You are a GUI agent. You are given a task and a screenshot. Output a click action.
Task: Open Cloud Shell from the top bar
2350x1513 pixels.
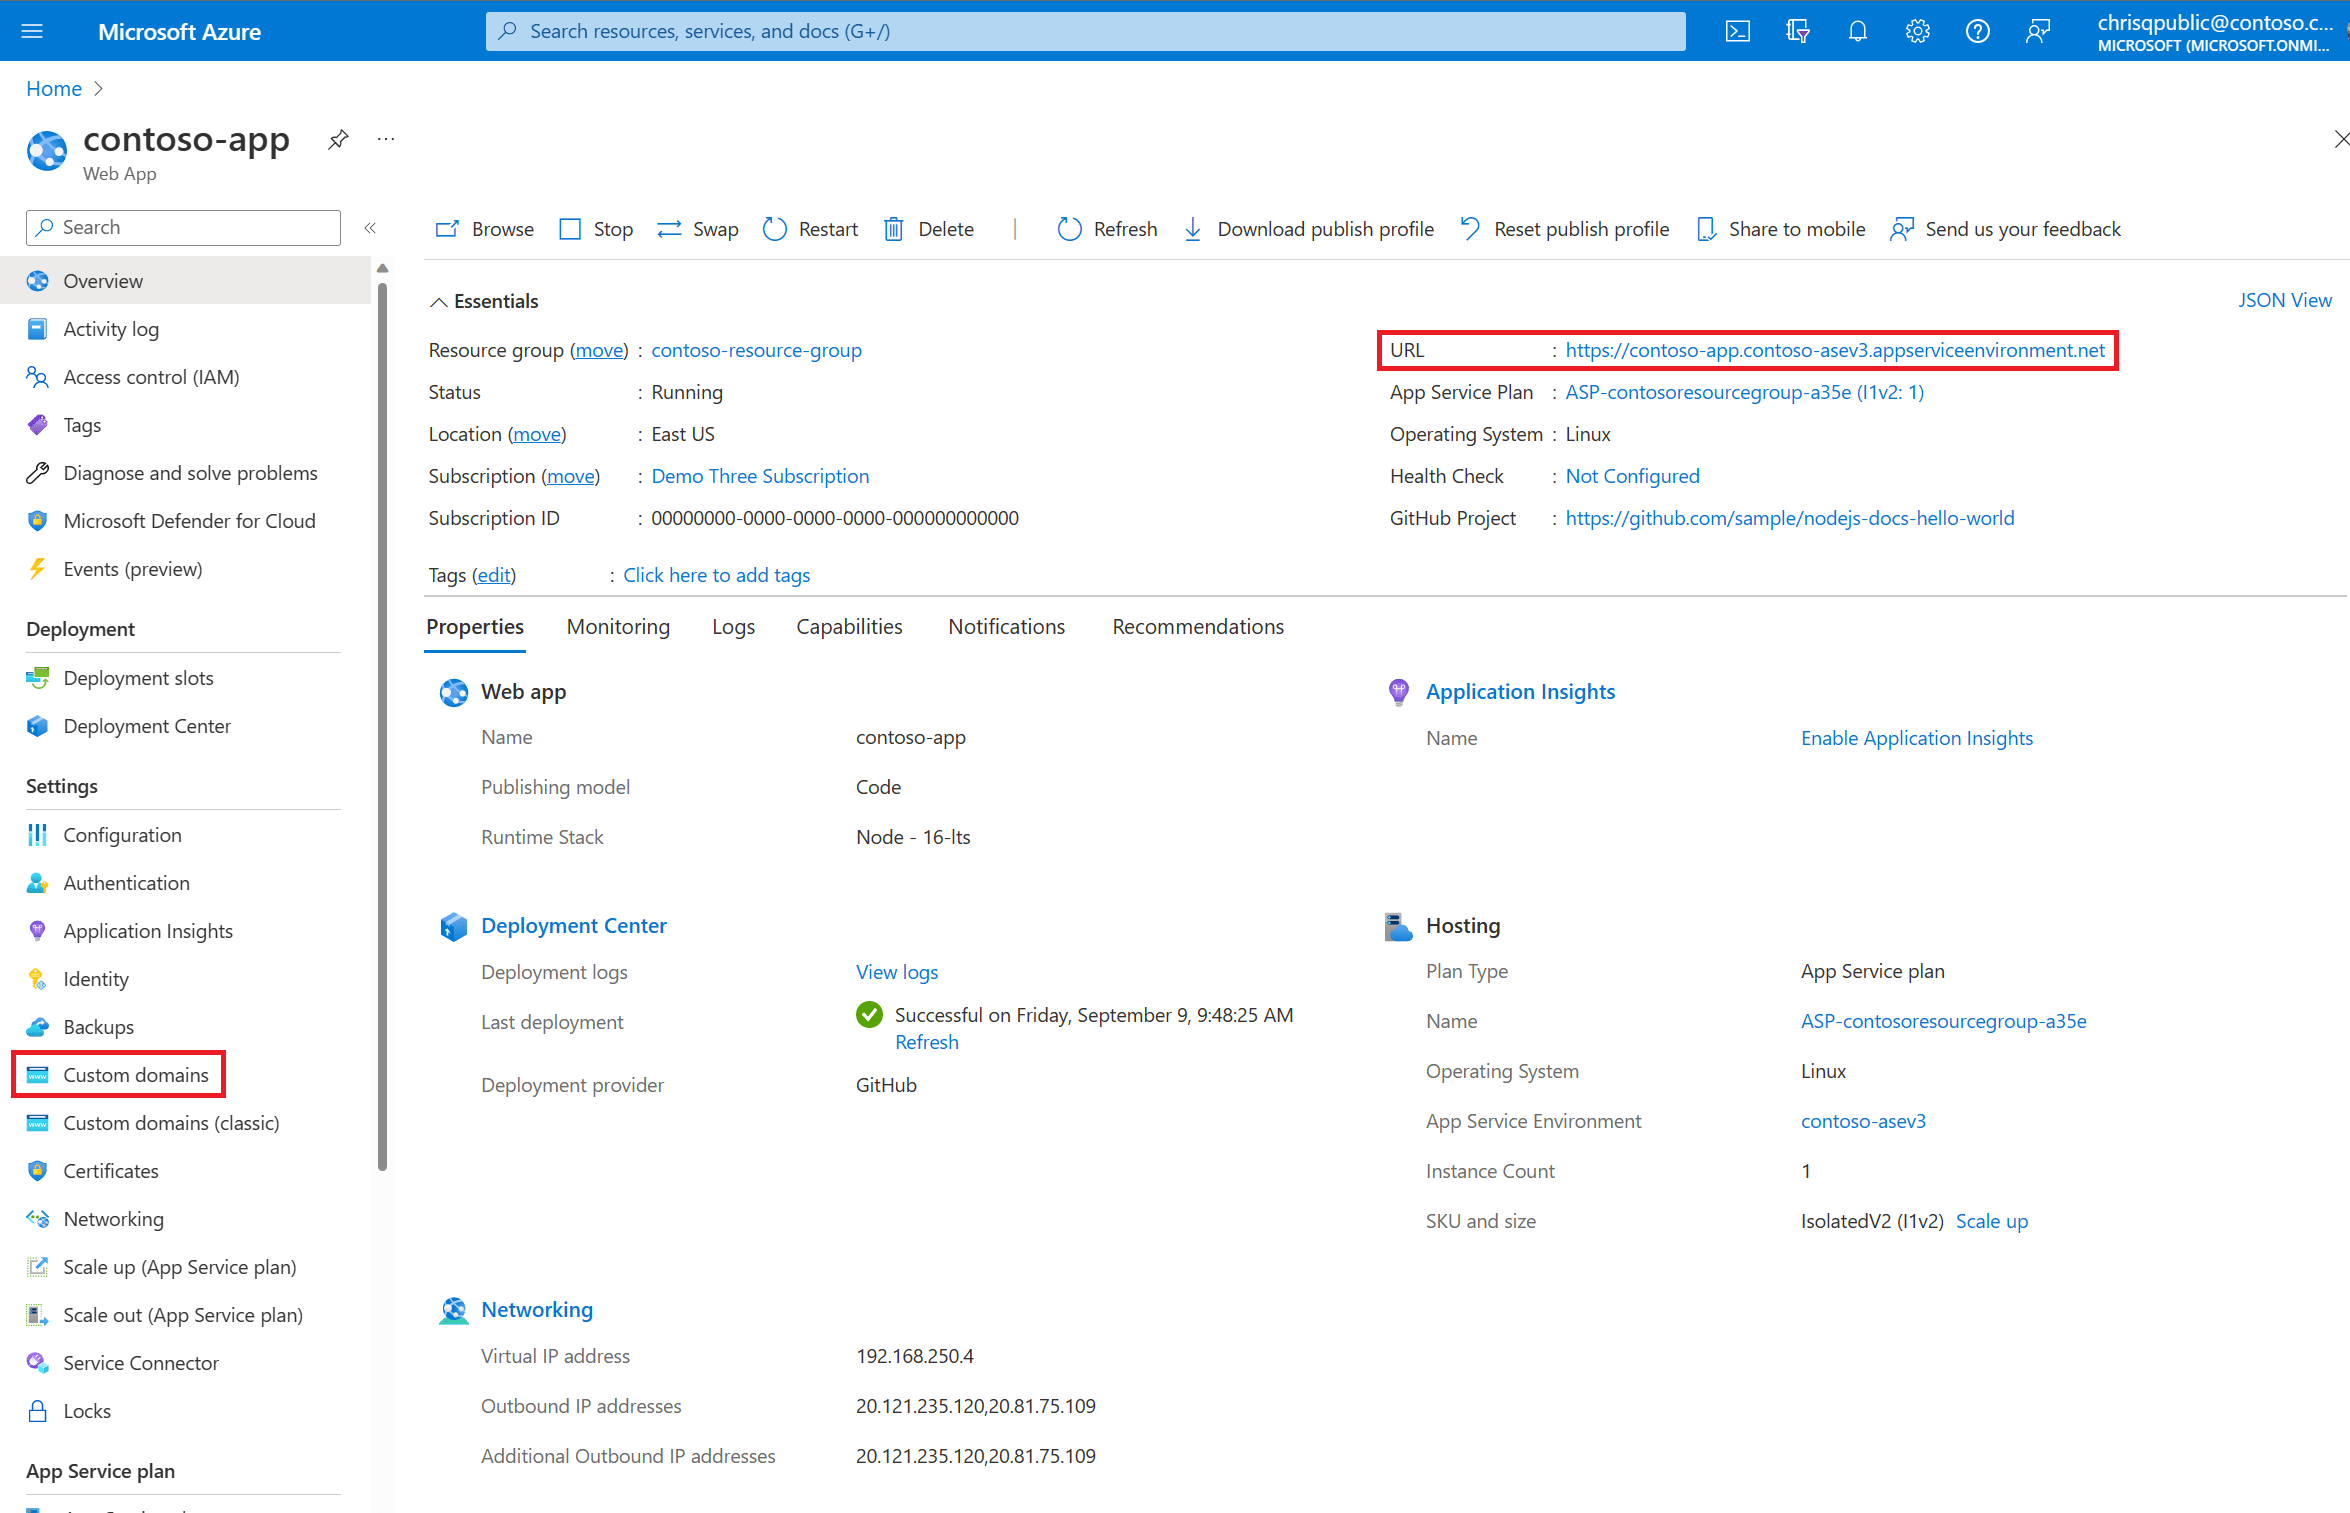1737,30
